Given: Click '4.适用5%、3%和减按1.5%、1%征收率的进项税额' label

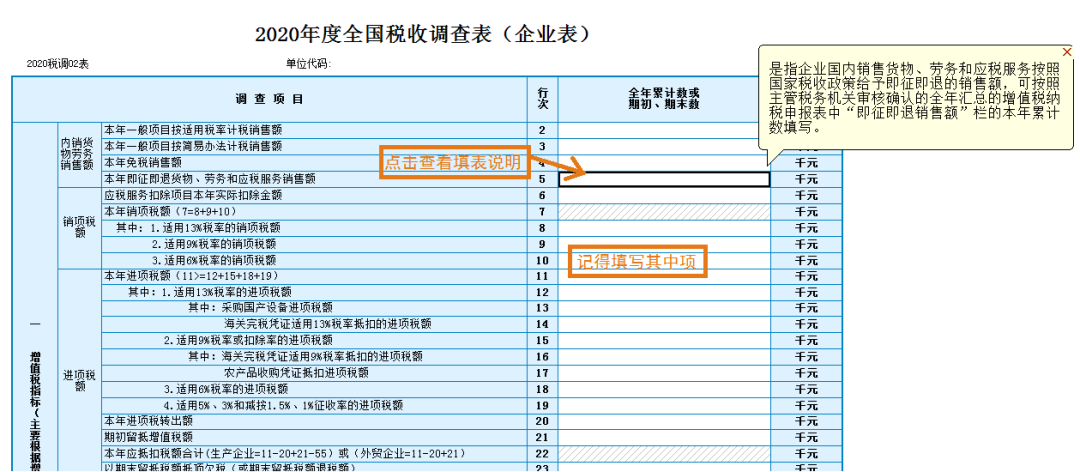Looking at the screenshot, I should (x=283, y=406).
